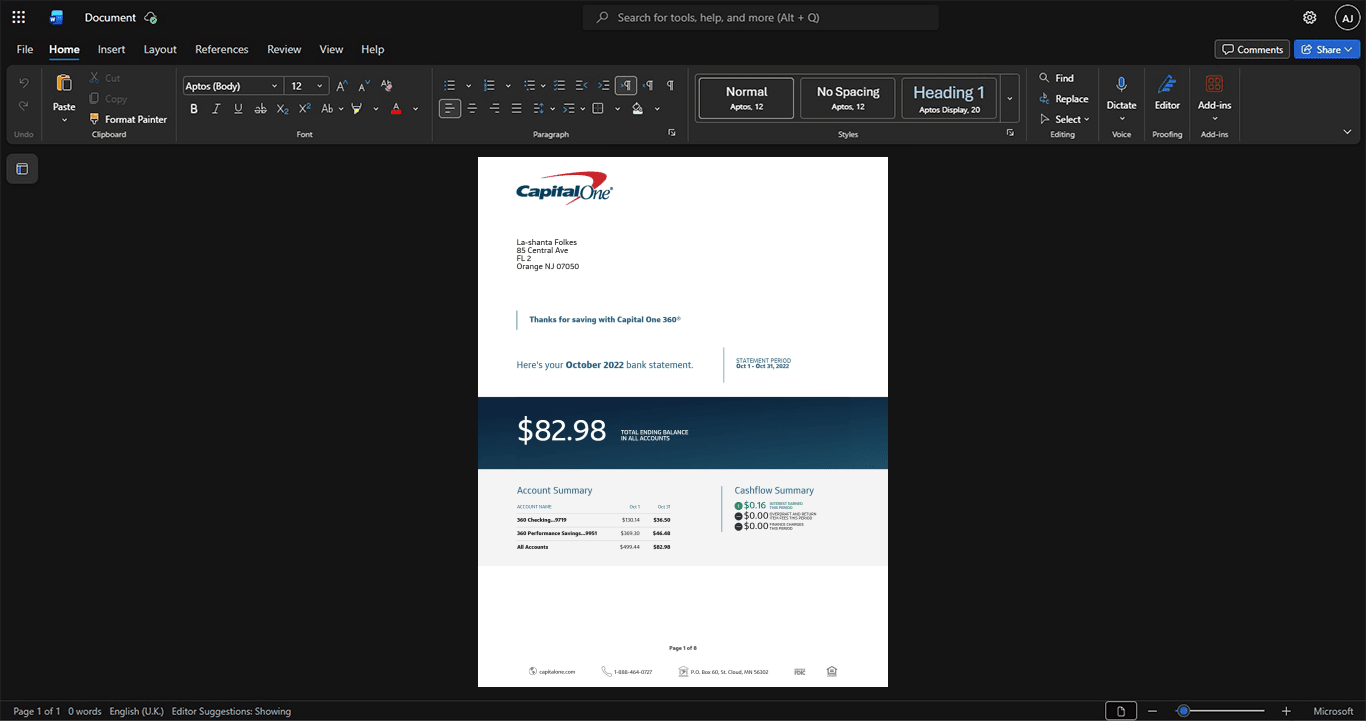Image resolution: width=1366 pixels, height=721 pixels.
Task: Justify paragraph text
Action: tap(516, 109)
